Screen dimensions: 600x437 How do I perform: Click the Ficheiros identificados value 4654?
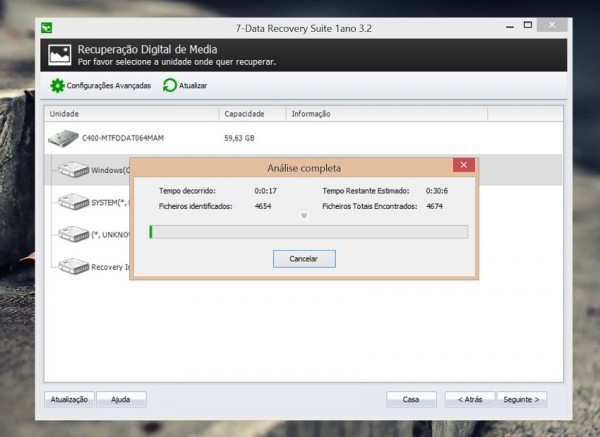263,206
